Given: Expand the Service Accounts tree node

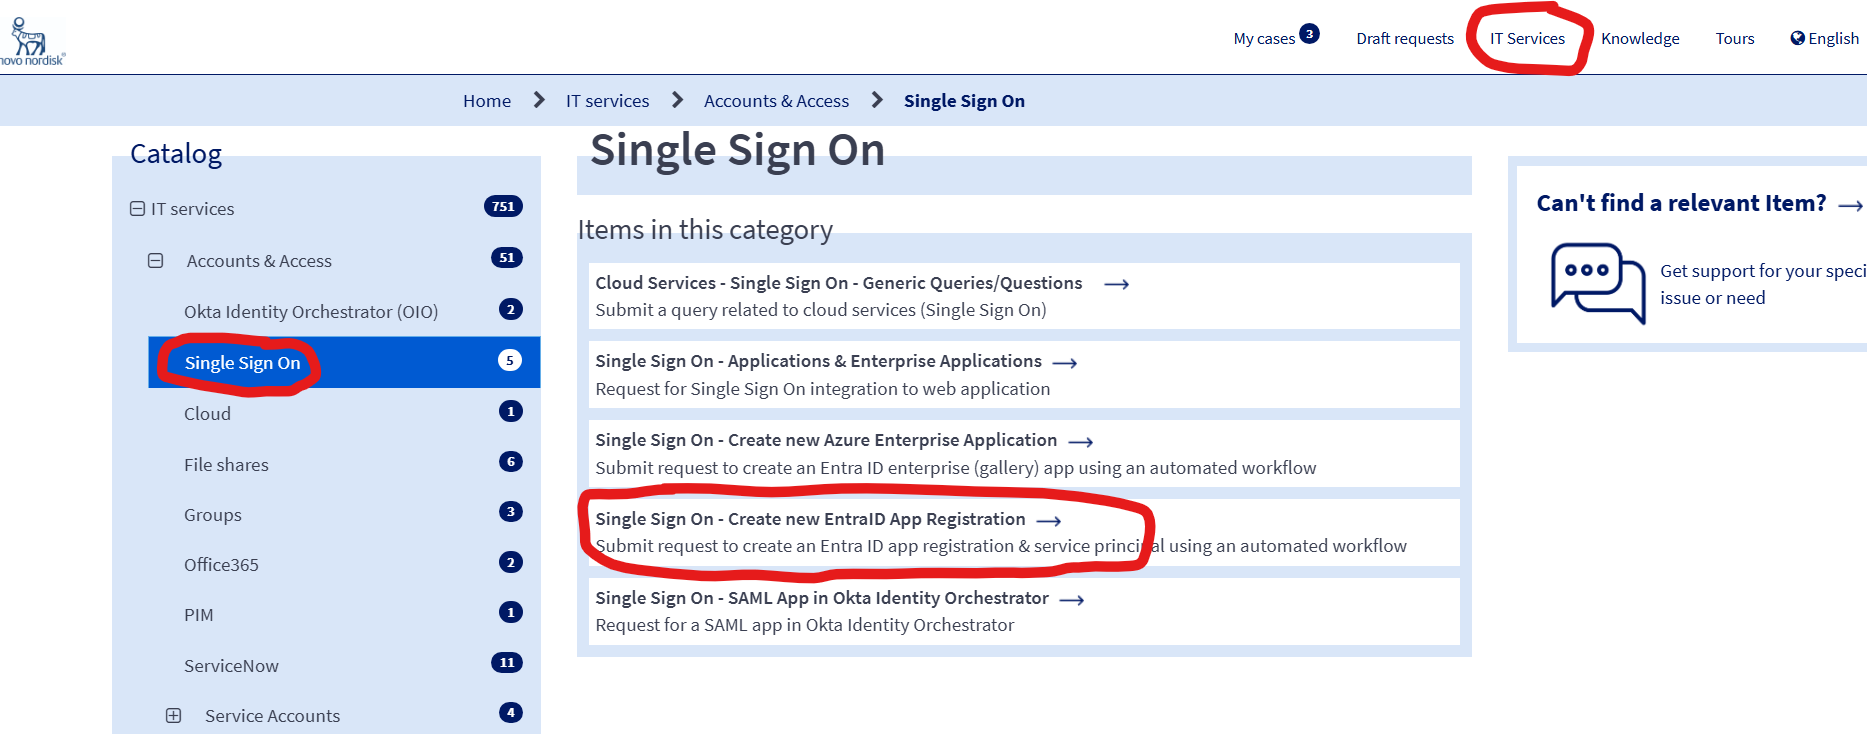Looking at the screenshot, I should (173, 716).
